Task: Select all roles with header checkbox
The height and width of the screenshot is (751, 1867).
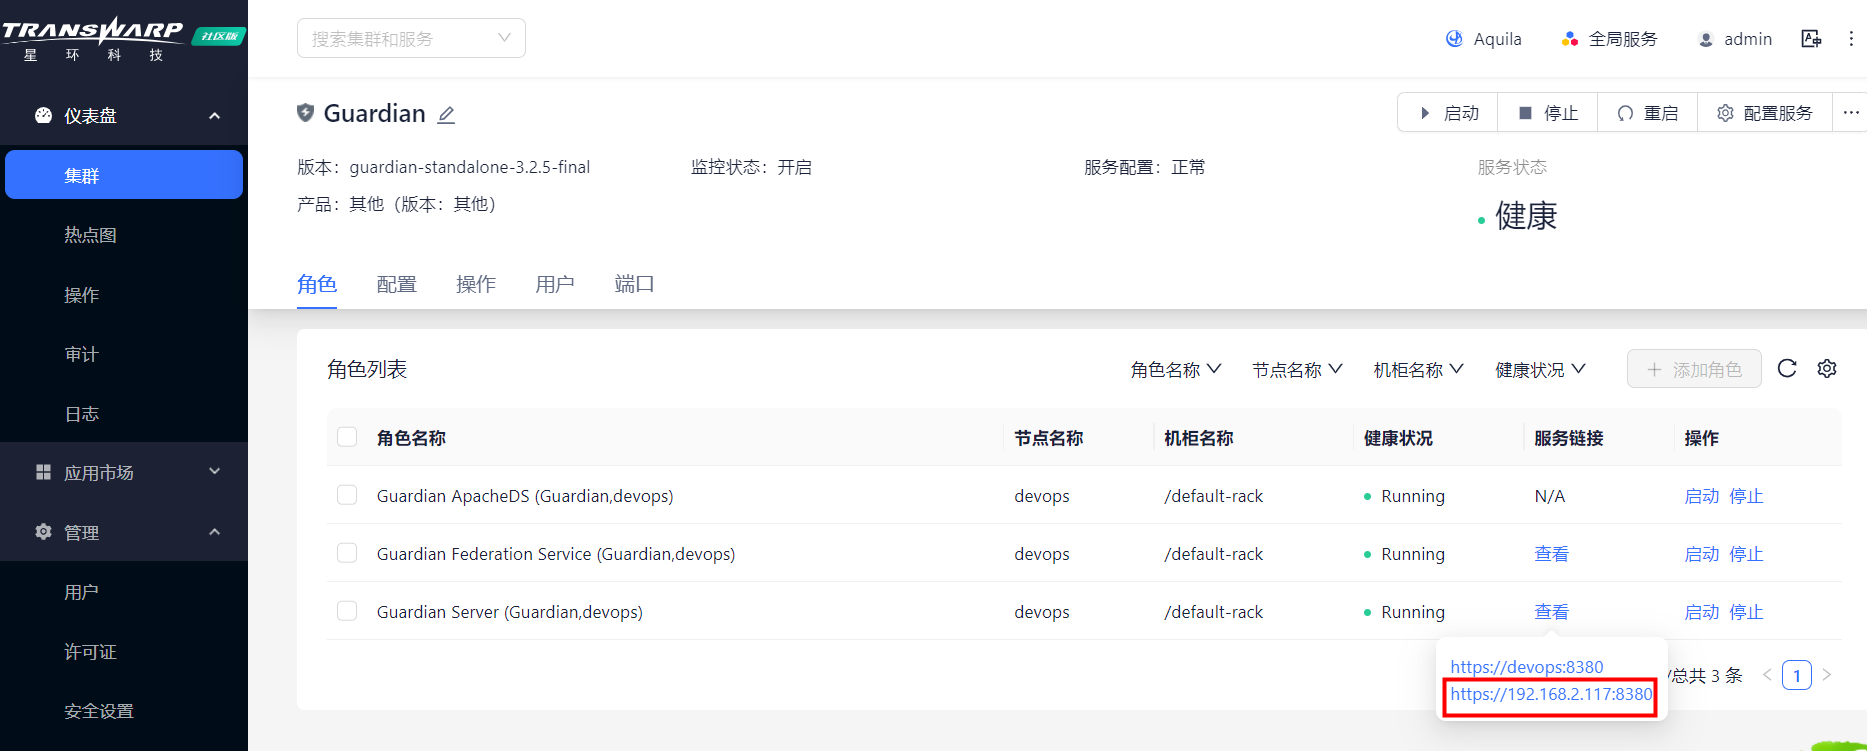Action: [347, 437]
